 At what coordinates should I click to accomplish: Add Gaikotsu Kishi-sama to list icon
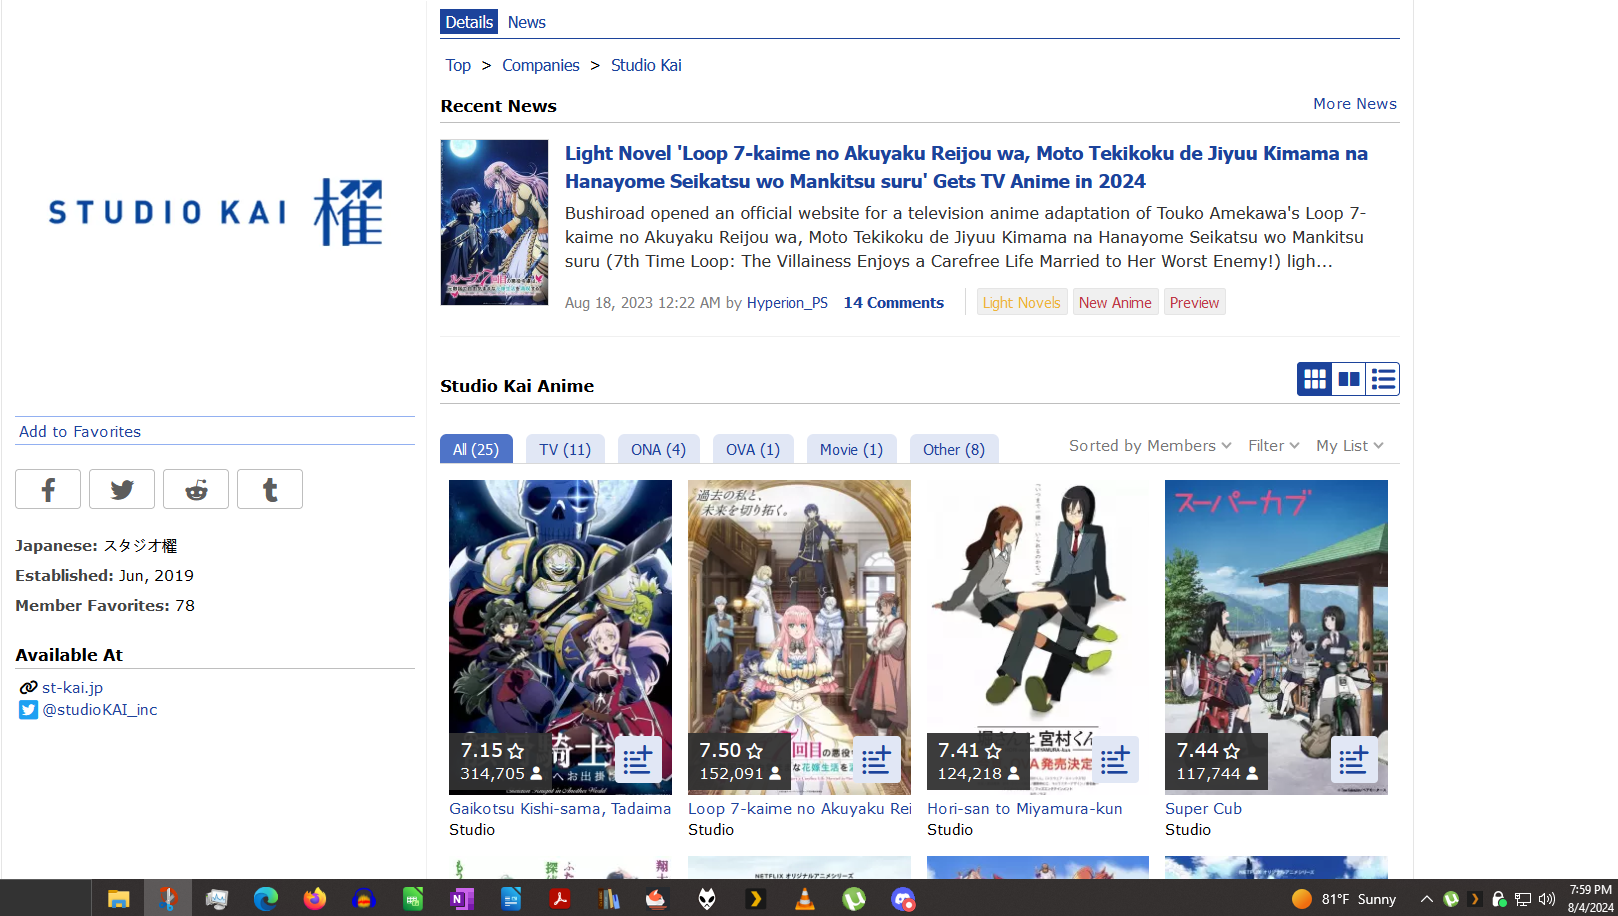638,760
